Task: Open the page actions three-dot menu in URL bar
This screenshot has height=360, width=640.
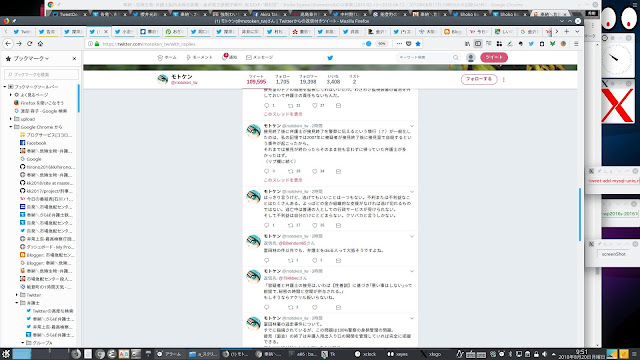Action: pyautogui.click(x=399, y=44)
